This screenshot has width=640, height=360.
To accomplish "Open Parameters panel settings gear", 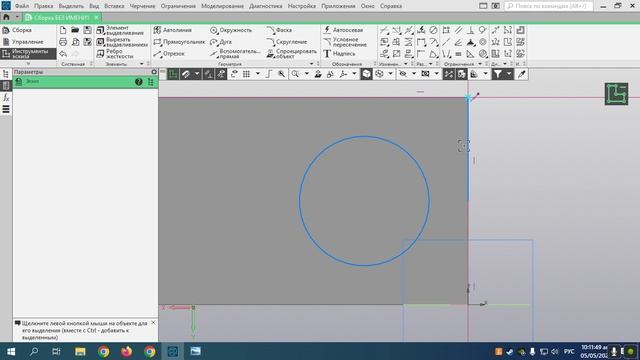I will click(154, 72).
